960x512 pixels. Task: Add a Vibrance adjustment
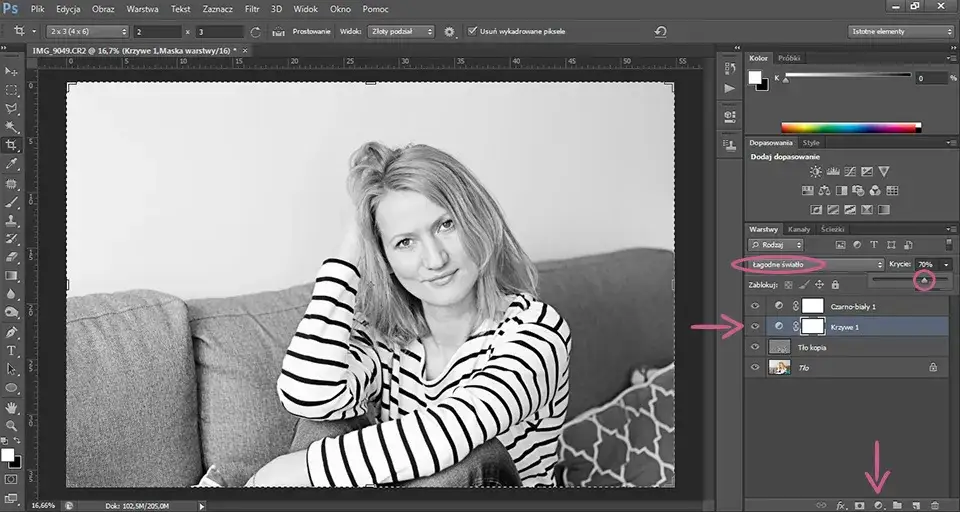pyautogui.click(x=883, y=171)
